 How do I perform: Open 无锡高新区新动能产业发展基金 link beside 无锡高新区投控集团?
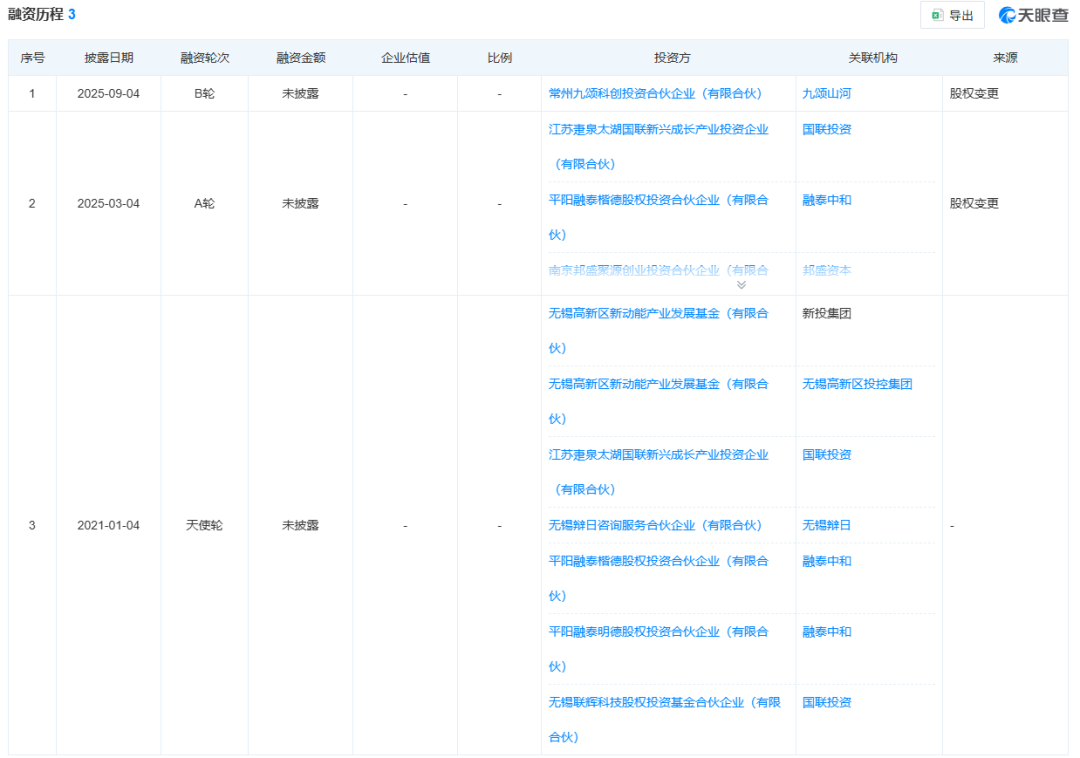click(x=658, y=401)
